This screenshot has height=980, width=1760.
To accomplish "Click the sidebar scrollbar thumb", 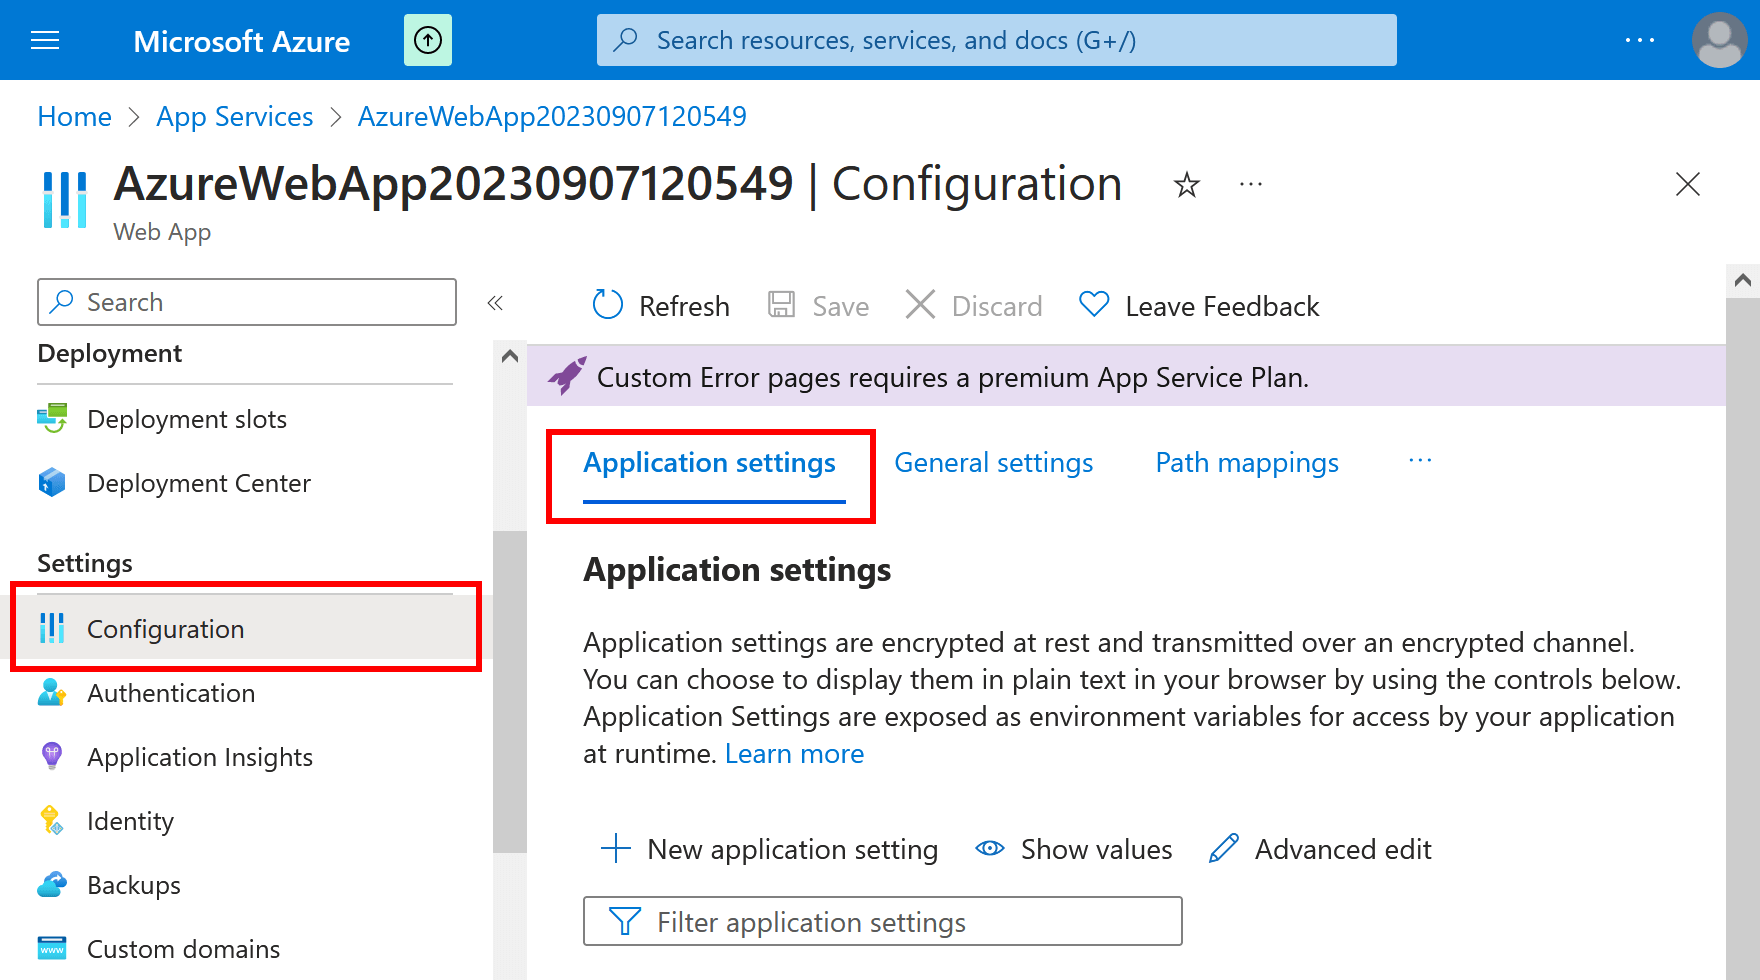I will coord(510,692).
